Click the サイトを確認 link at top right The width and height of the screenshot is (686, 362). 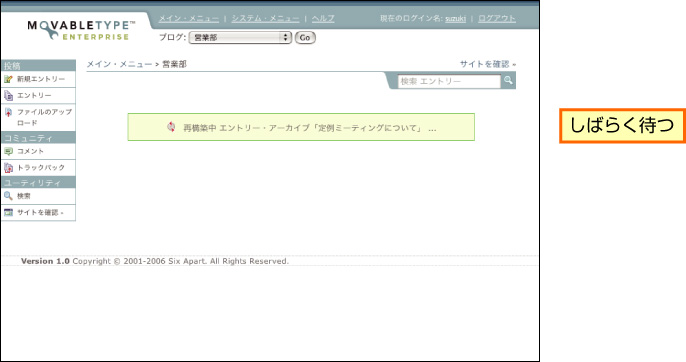[x=487, y=64]
